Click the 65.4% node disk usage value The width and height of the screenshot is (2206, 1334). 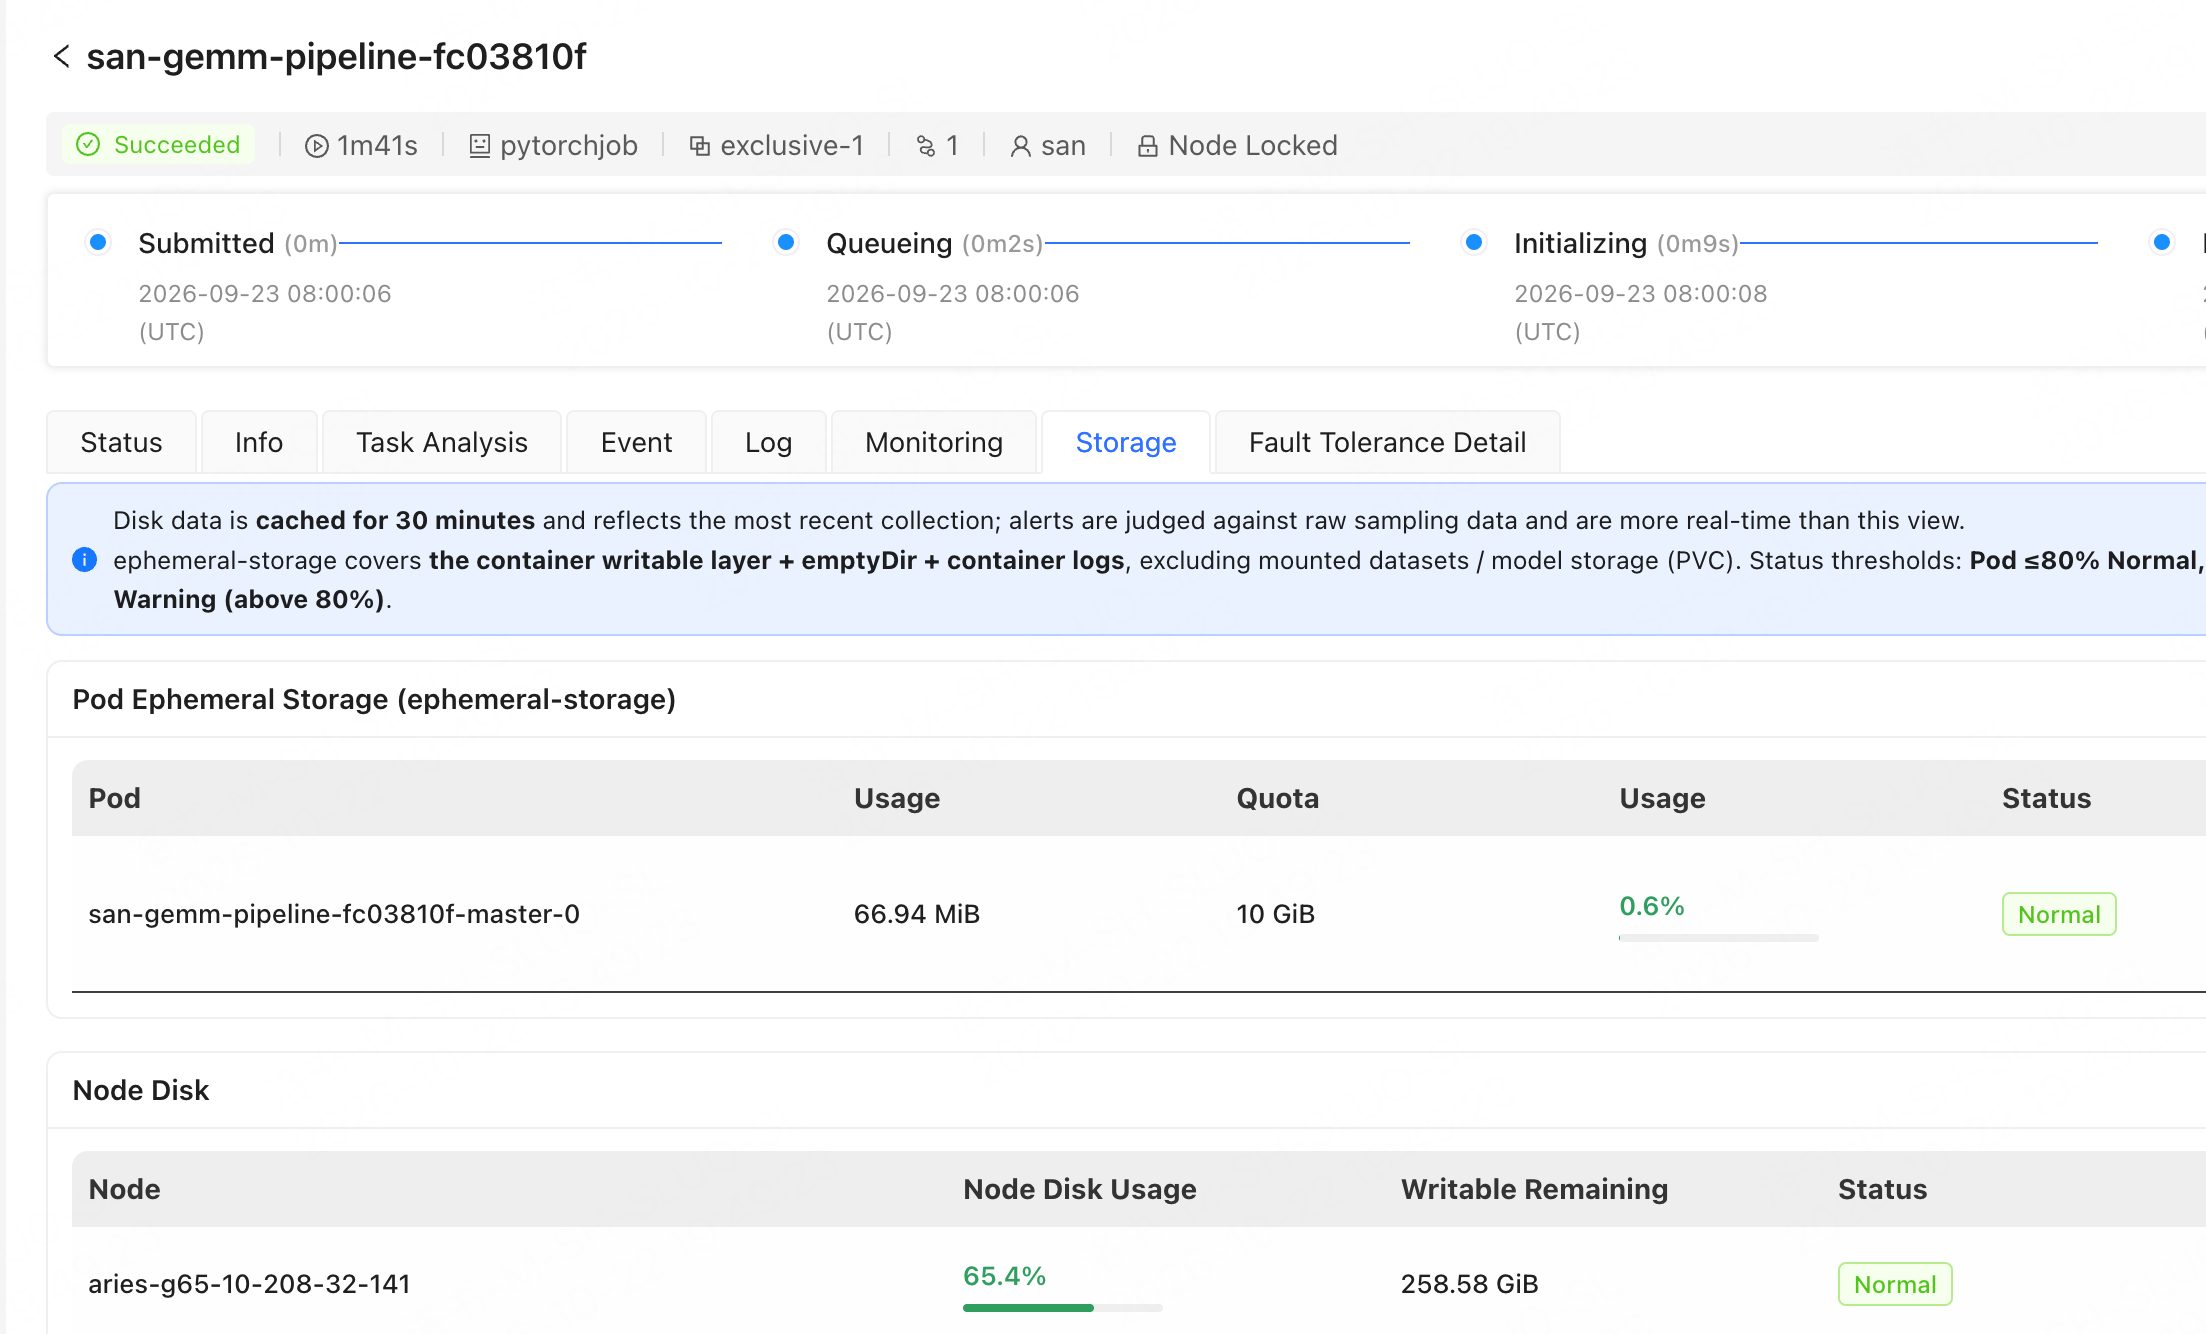(1004, 1276)
